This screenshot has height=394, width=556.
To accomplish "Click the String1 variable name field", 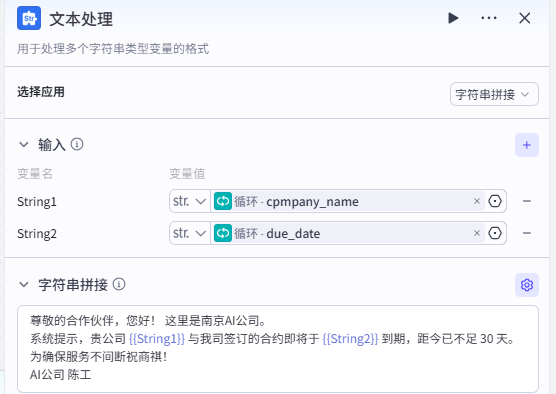I will [37, 202].
